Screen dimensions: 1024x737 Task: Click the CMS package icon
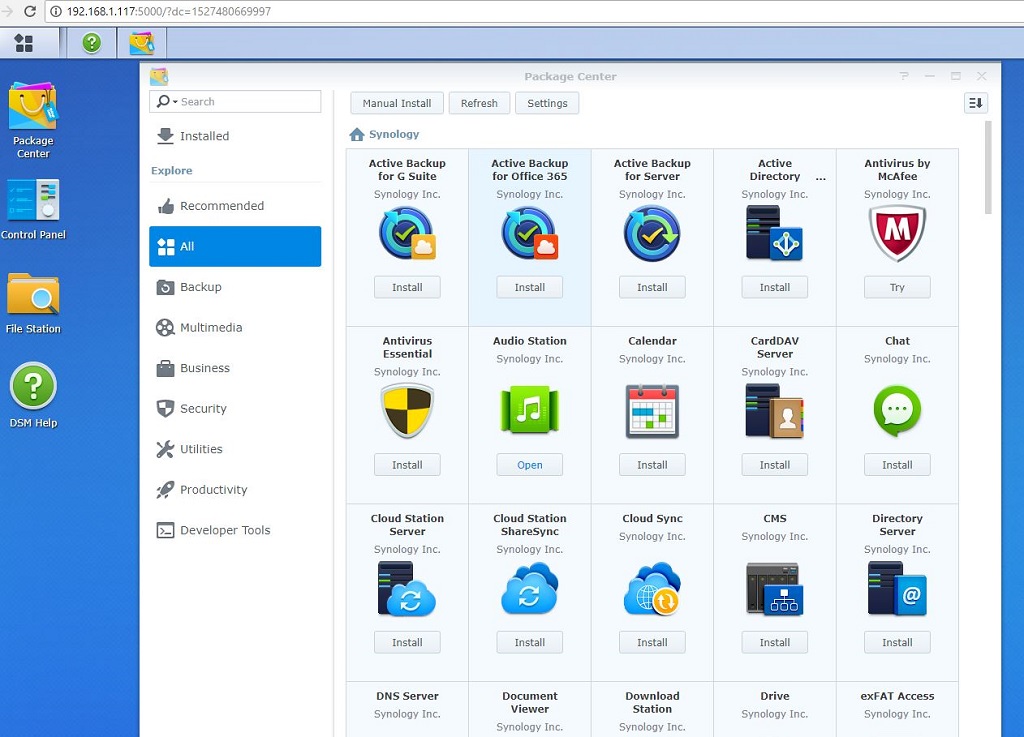pos(775,589)
